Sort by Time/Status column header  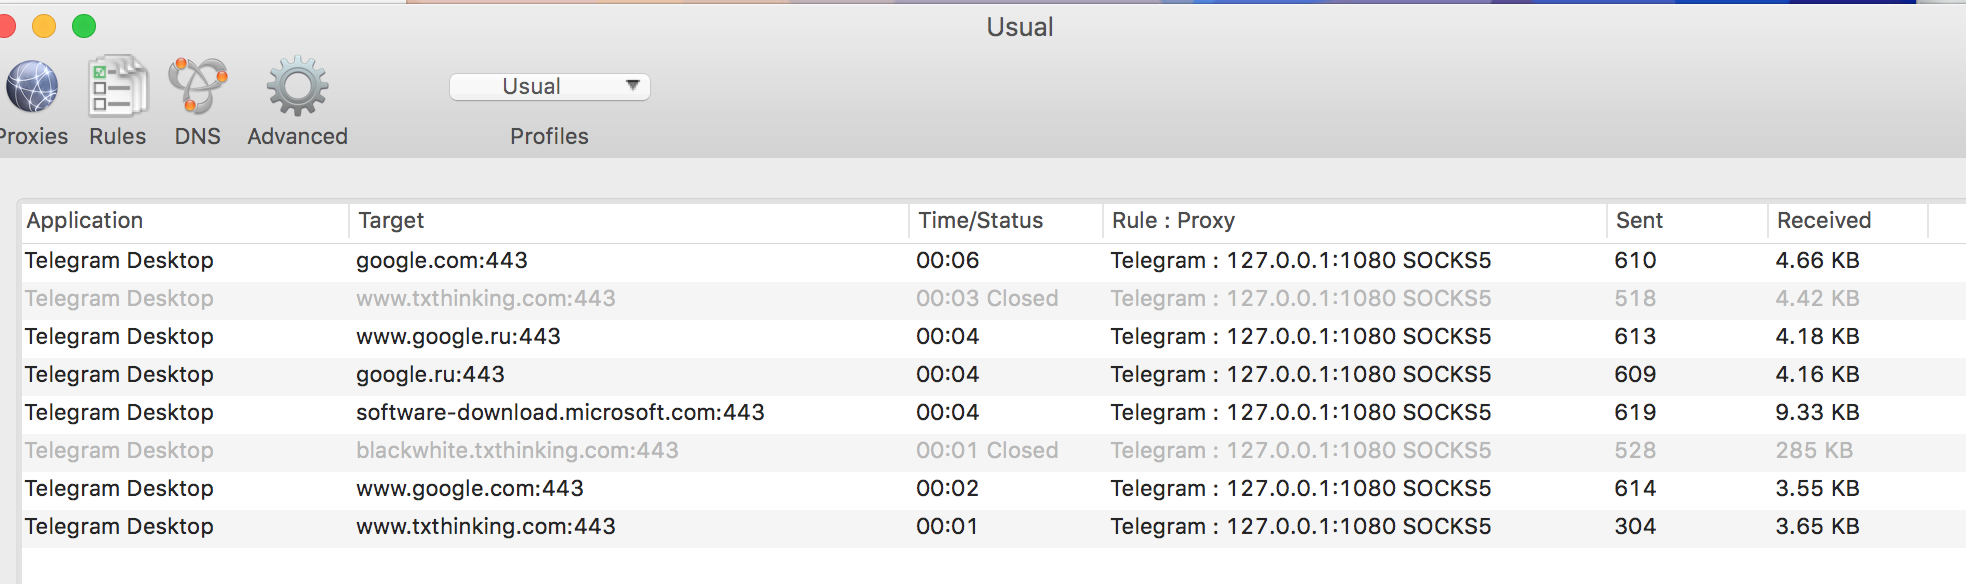pos(1006,221)
